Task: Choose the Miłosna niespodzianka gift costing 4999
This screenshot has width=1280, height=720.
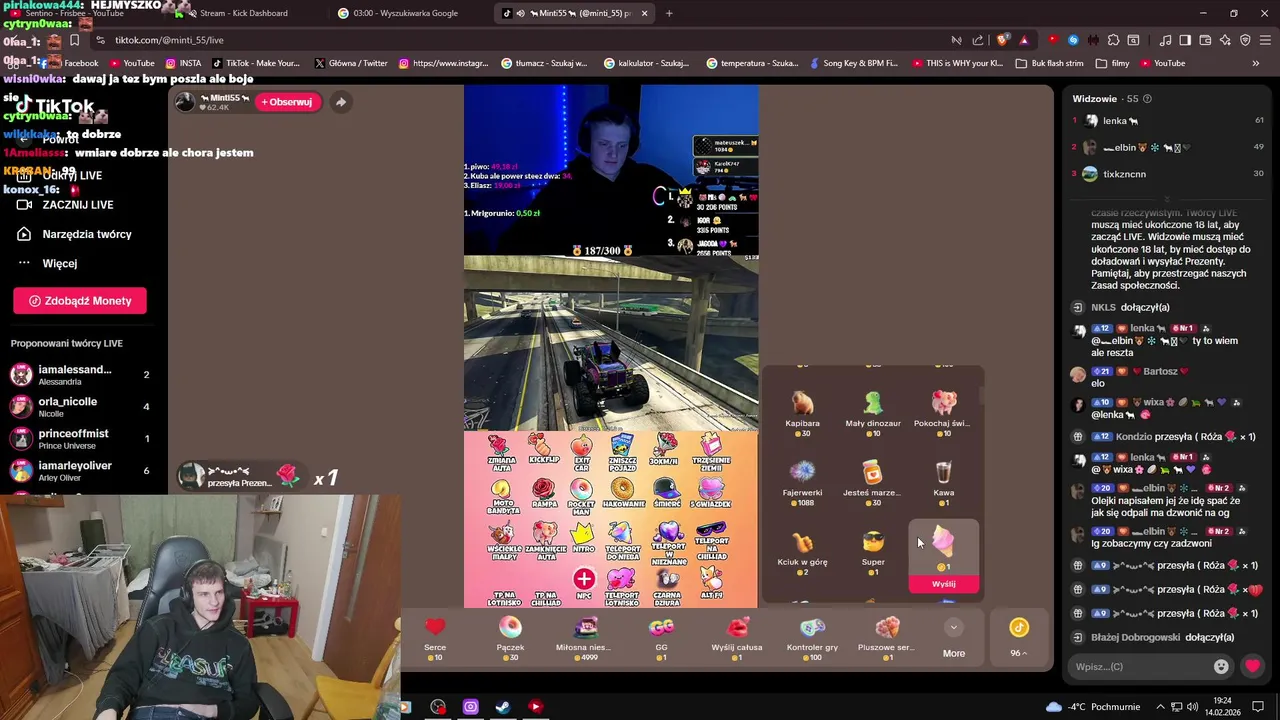Action: coord(585,637)
